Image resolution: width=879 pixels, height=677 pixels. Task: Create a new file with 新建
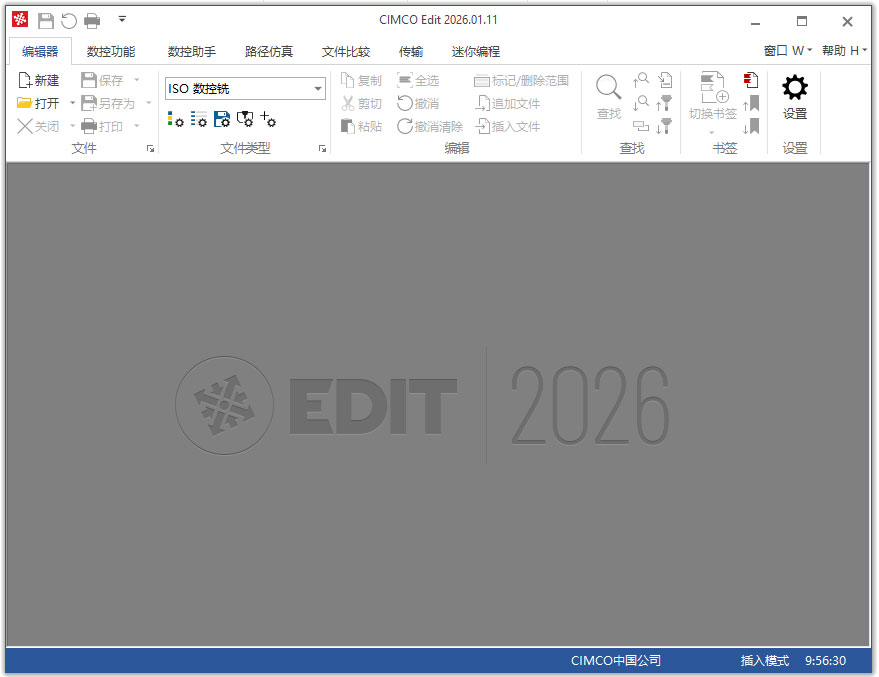39,81
